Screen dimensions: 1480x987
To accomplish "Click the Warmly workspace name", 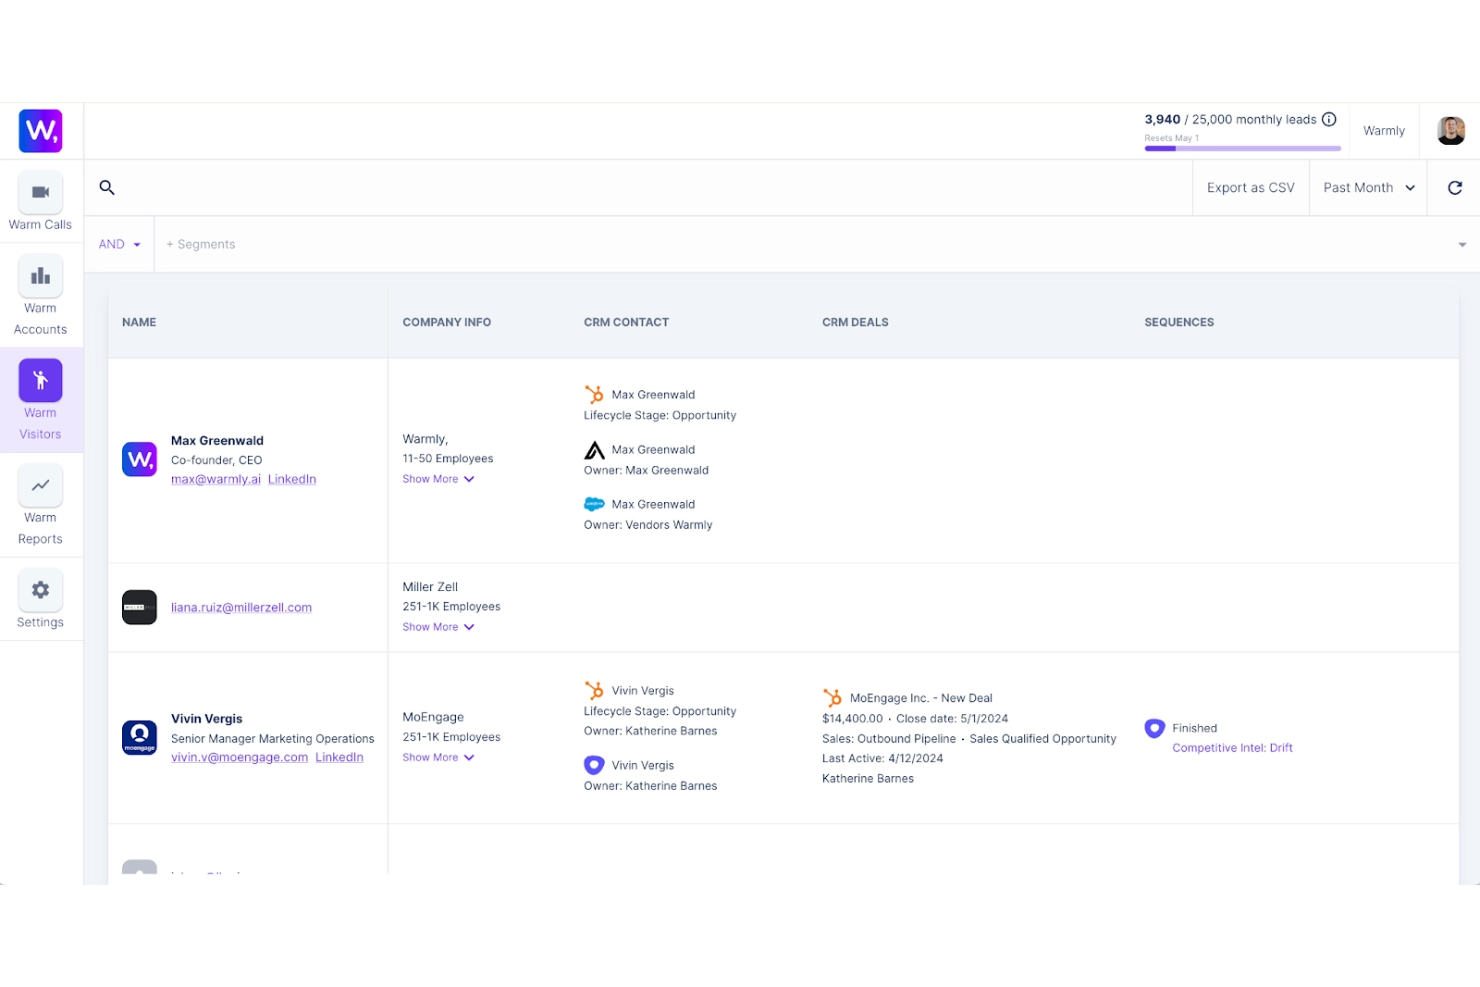I will (1384, 131).
